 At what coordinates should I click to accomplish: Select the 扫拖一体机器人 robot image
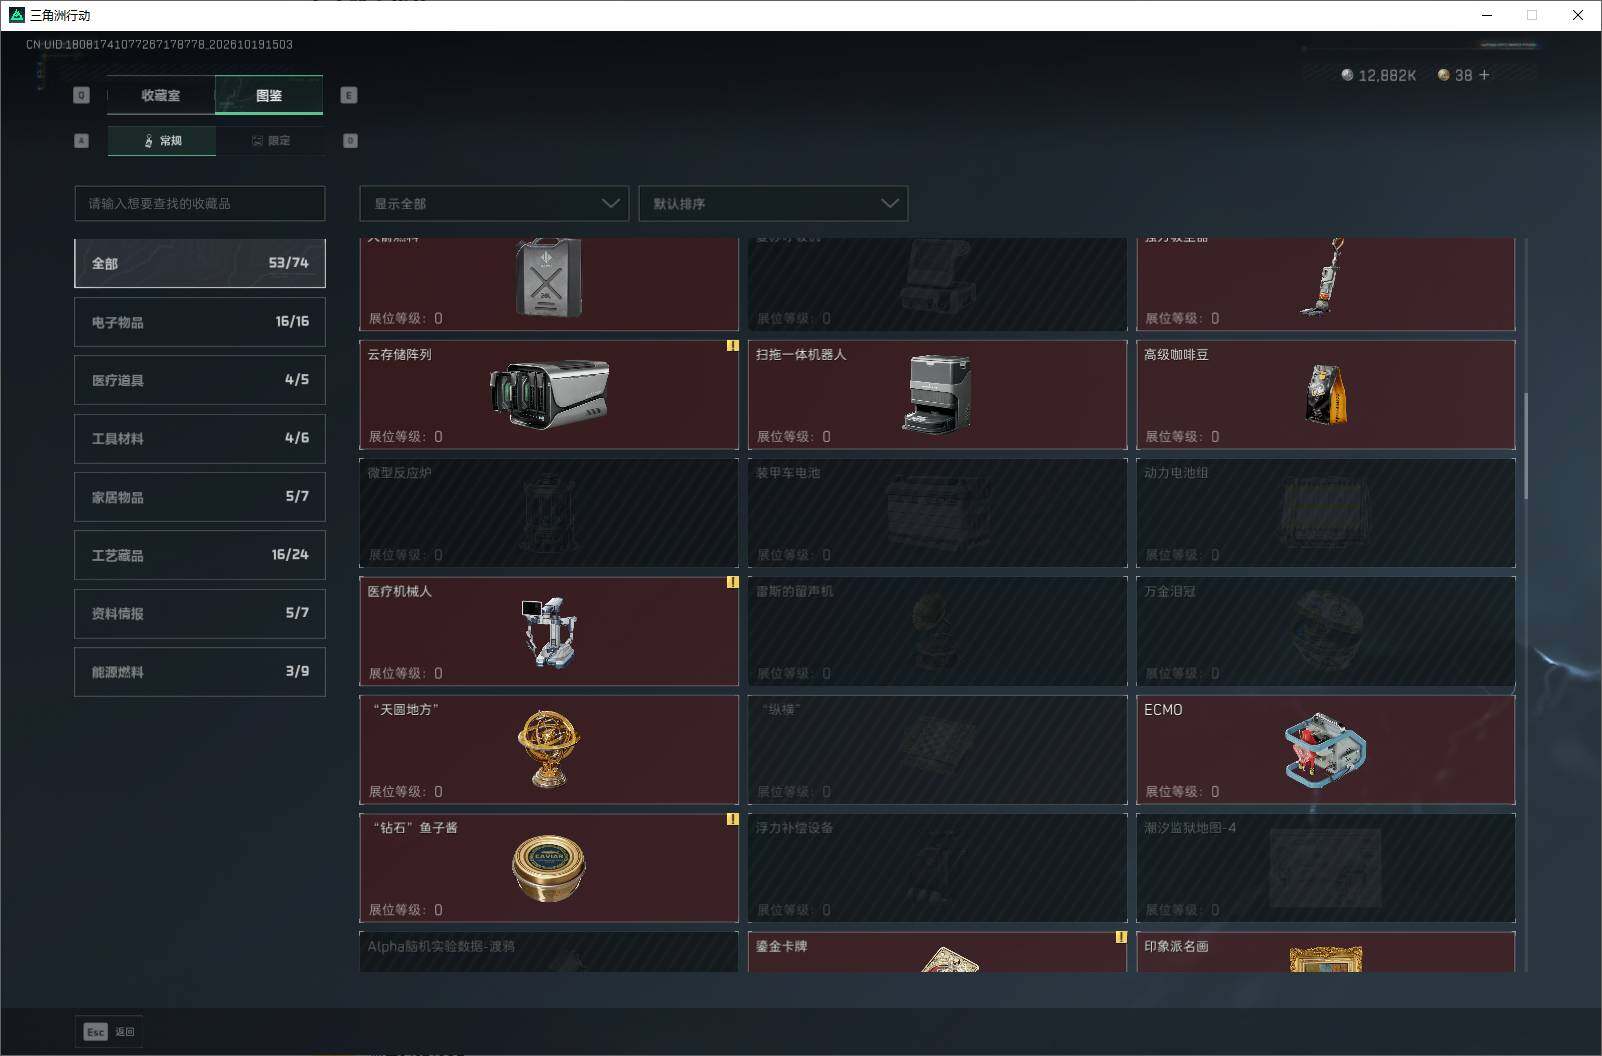tap(937, 394)
